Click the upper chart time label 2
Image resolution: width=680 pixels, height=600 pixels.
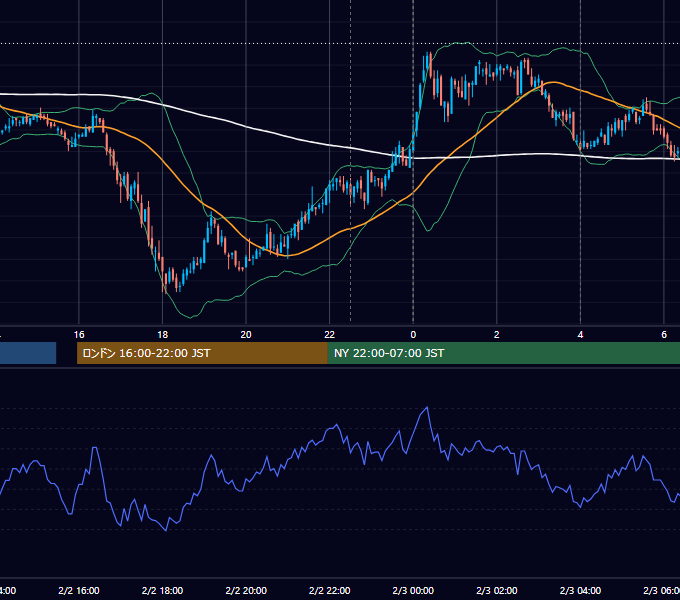coord(497,335)
